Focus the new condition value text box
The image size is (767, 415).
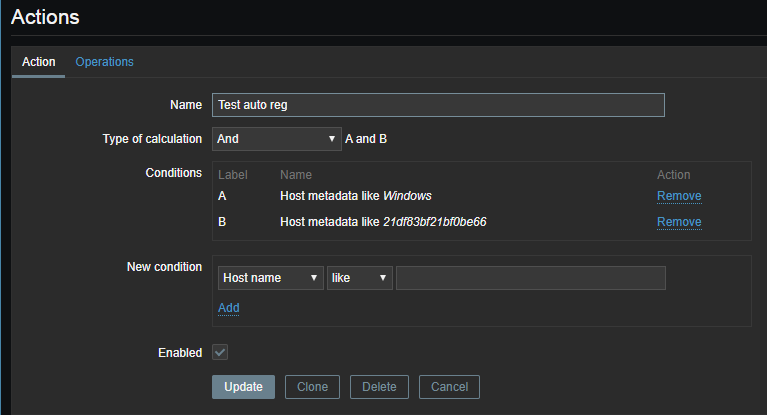[530, 277]
